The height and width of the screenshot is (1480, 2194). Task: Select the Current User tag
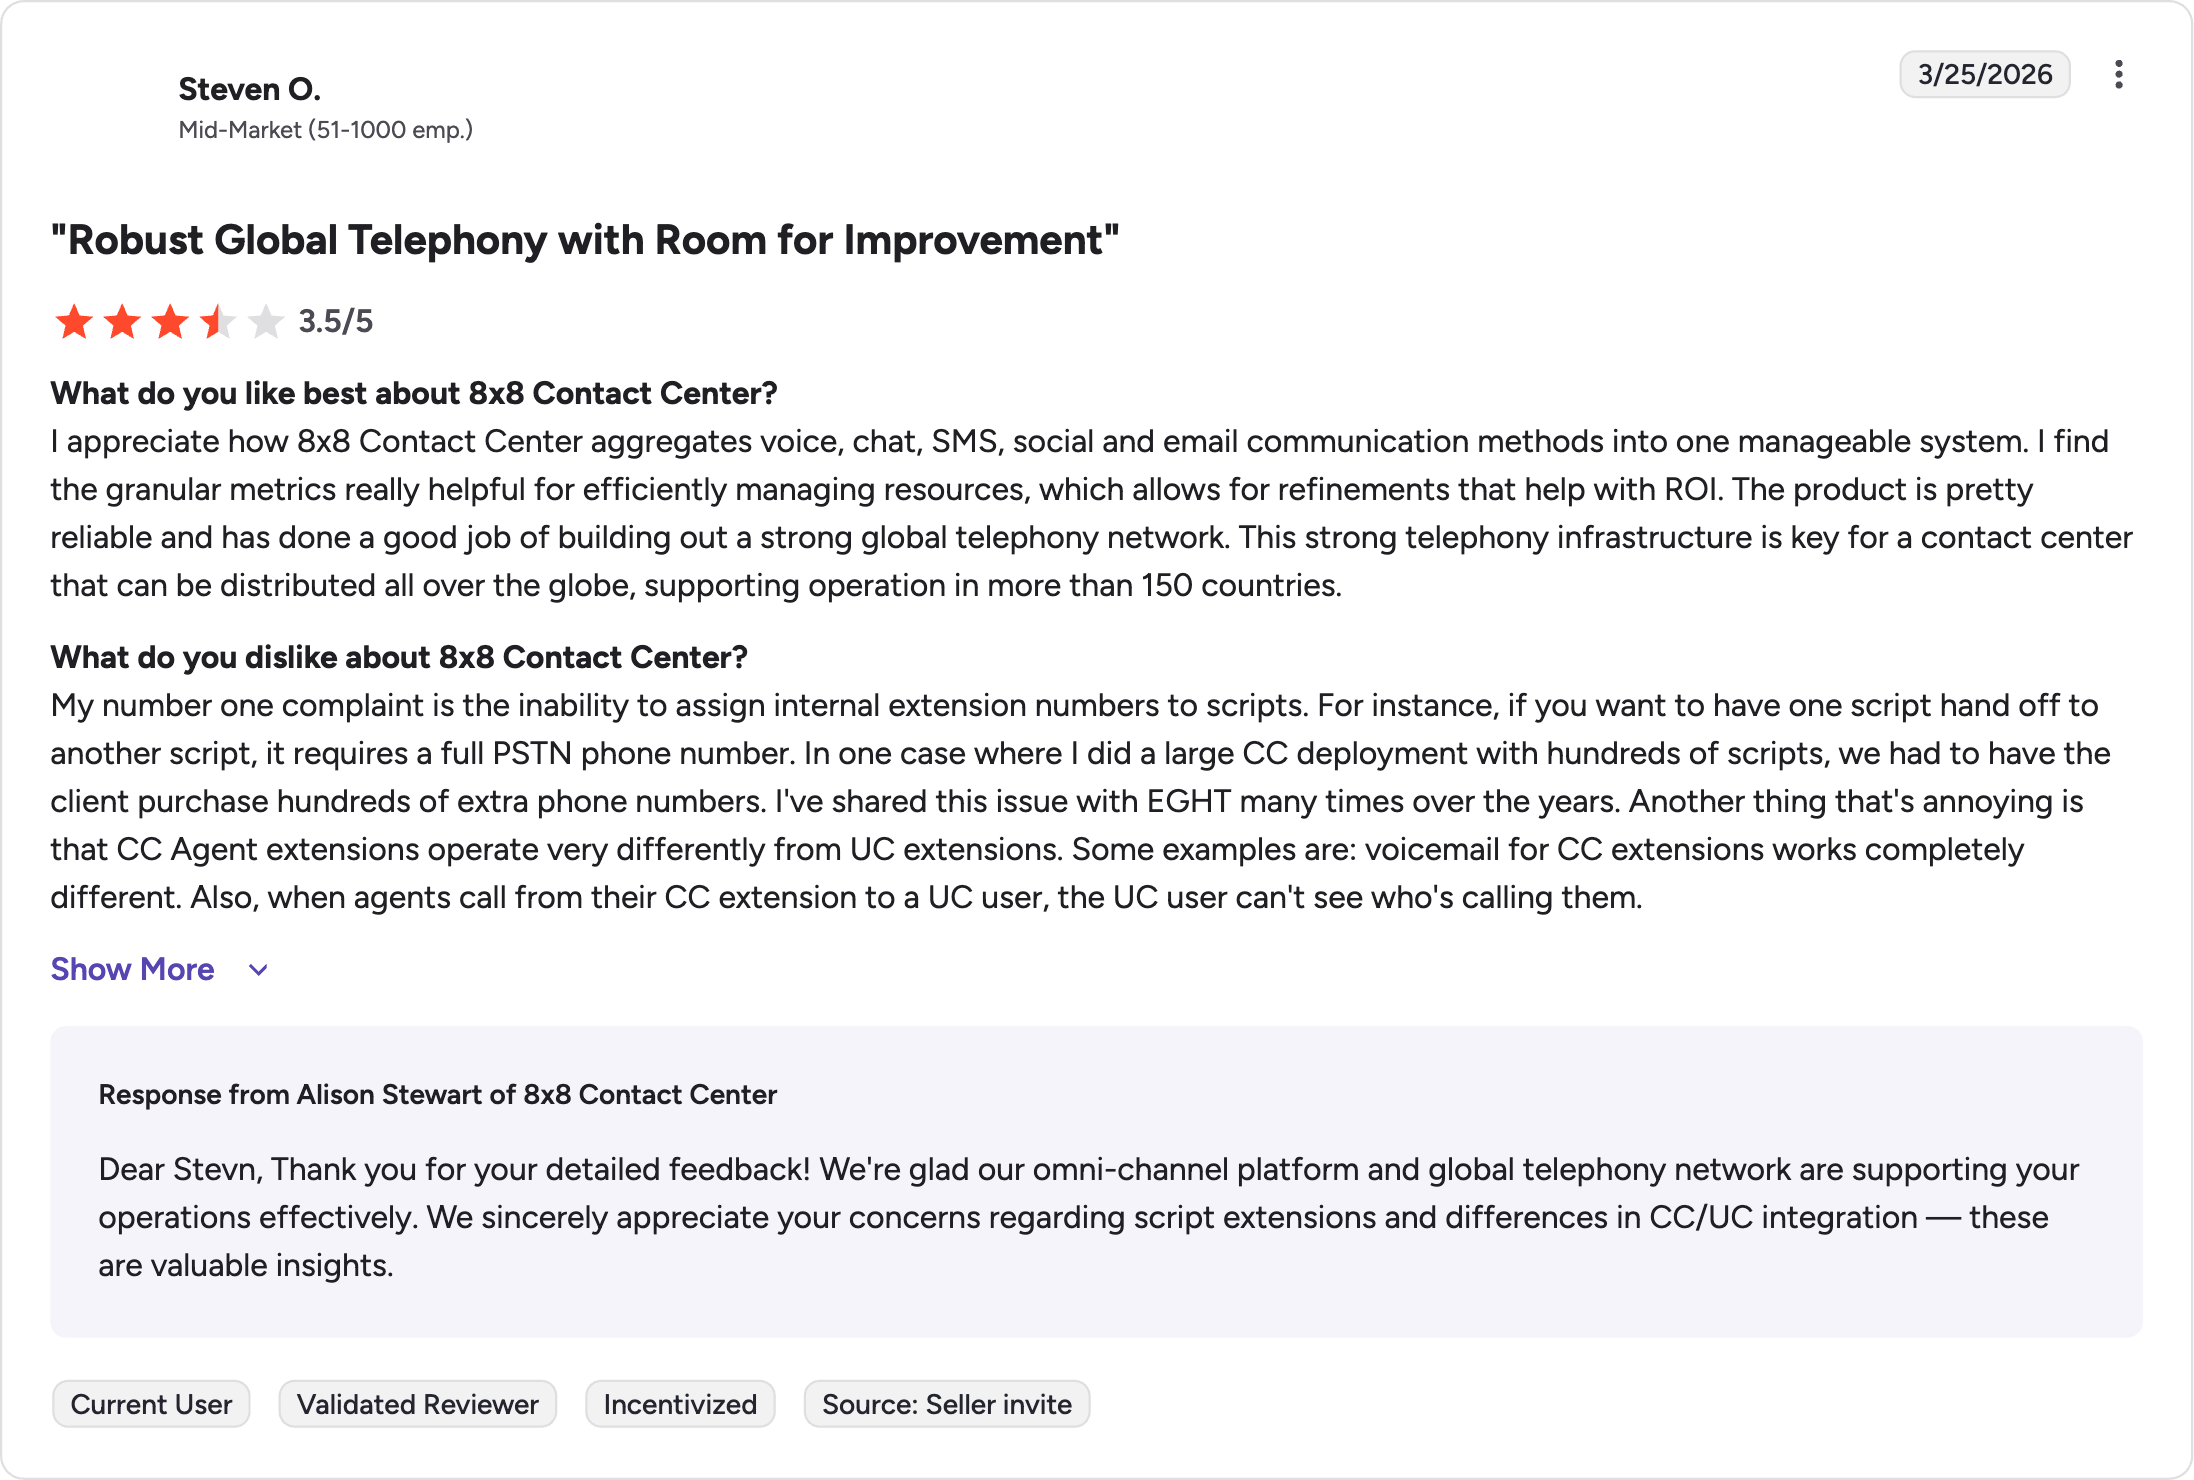[x=151, y=1404]
